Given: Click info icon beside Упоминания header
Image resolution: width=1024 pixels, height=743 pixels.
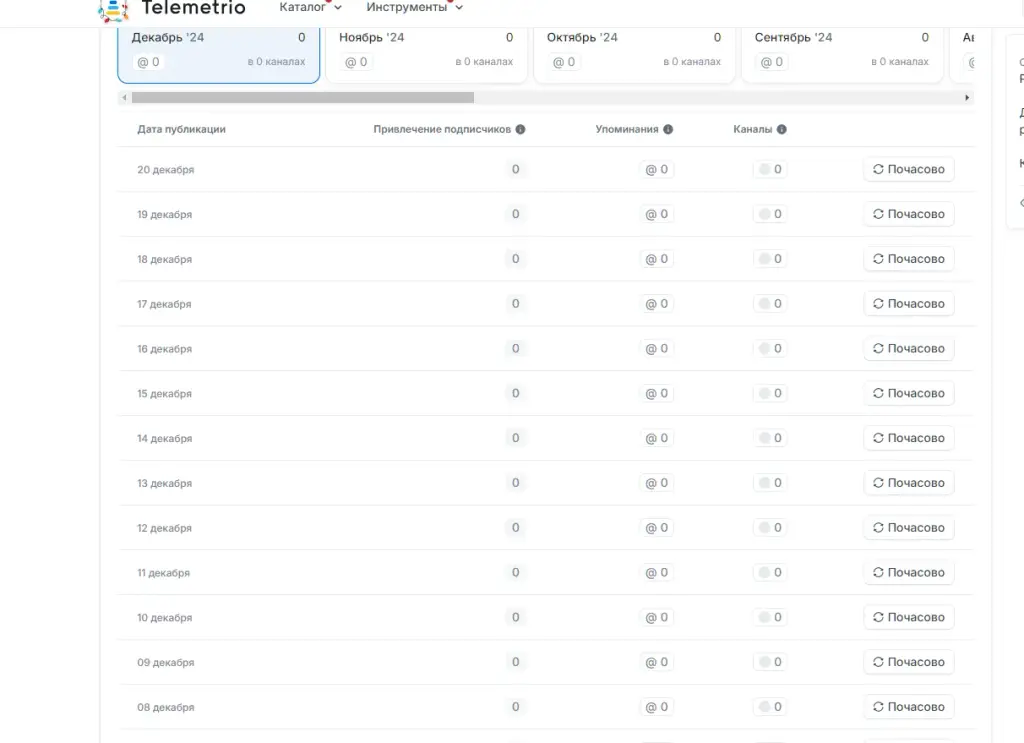Looking at the screenshot, I should (x=668, y=129).
